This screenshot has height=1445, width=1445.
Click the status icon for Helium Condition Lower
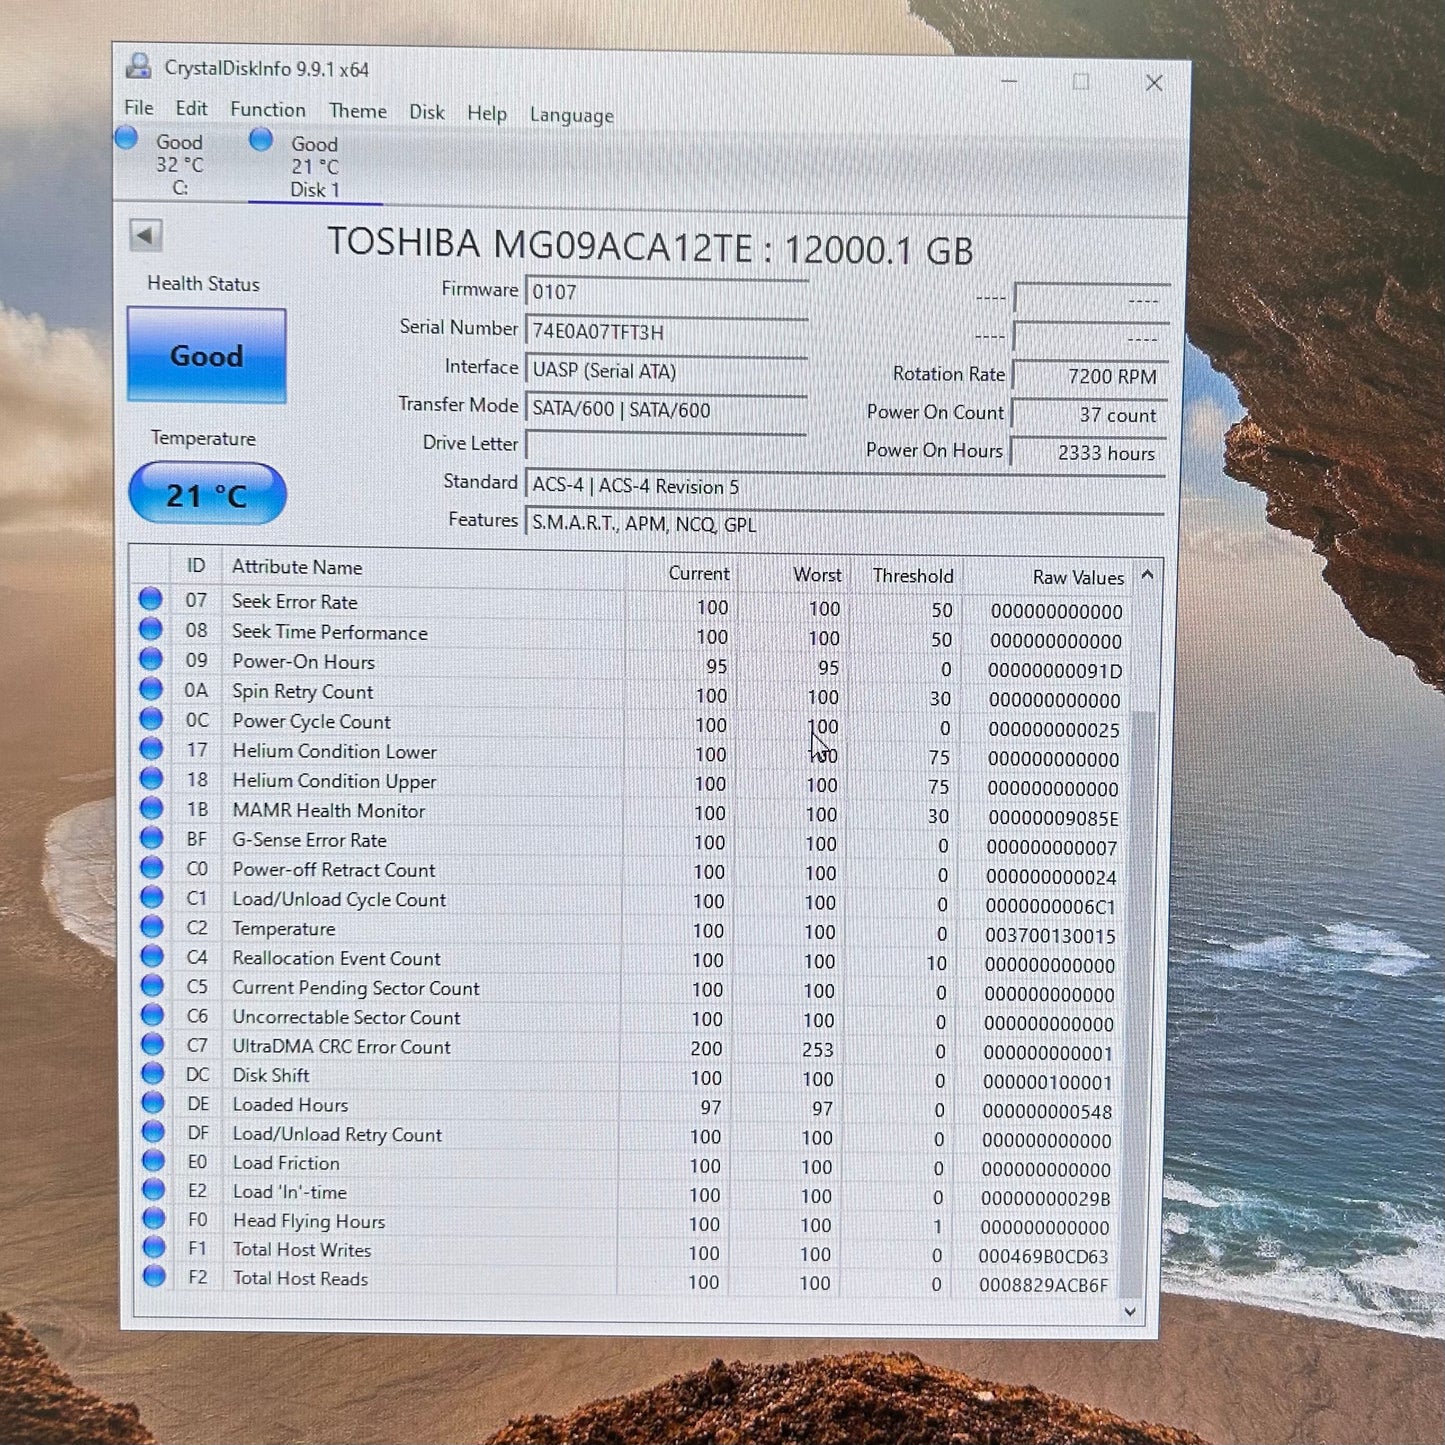pos(151,749)
